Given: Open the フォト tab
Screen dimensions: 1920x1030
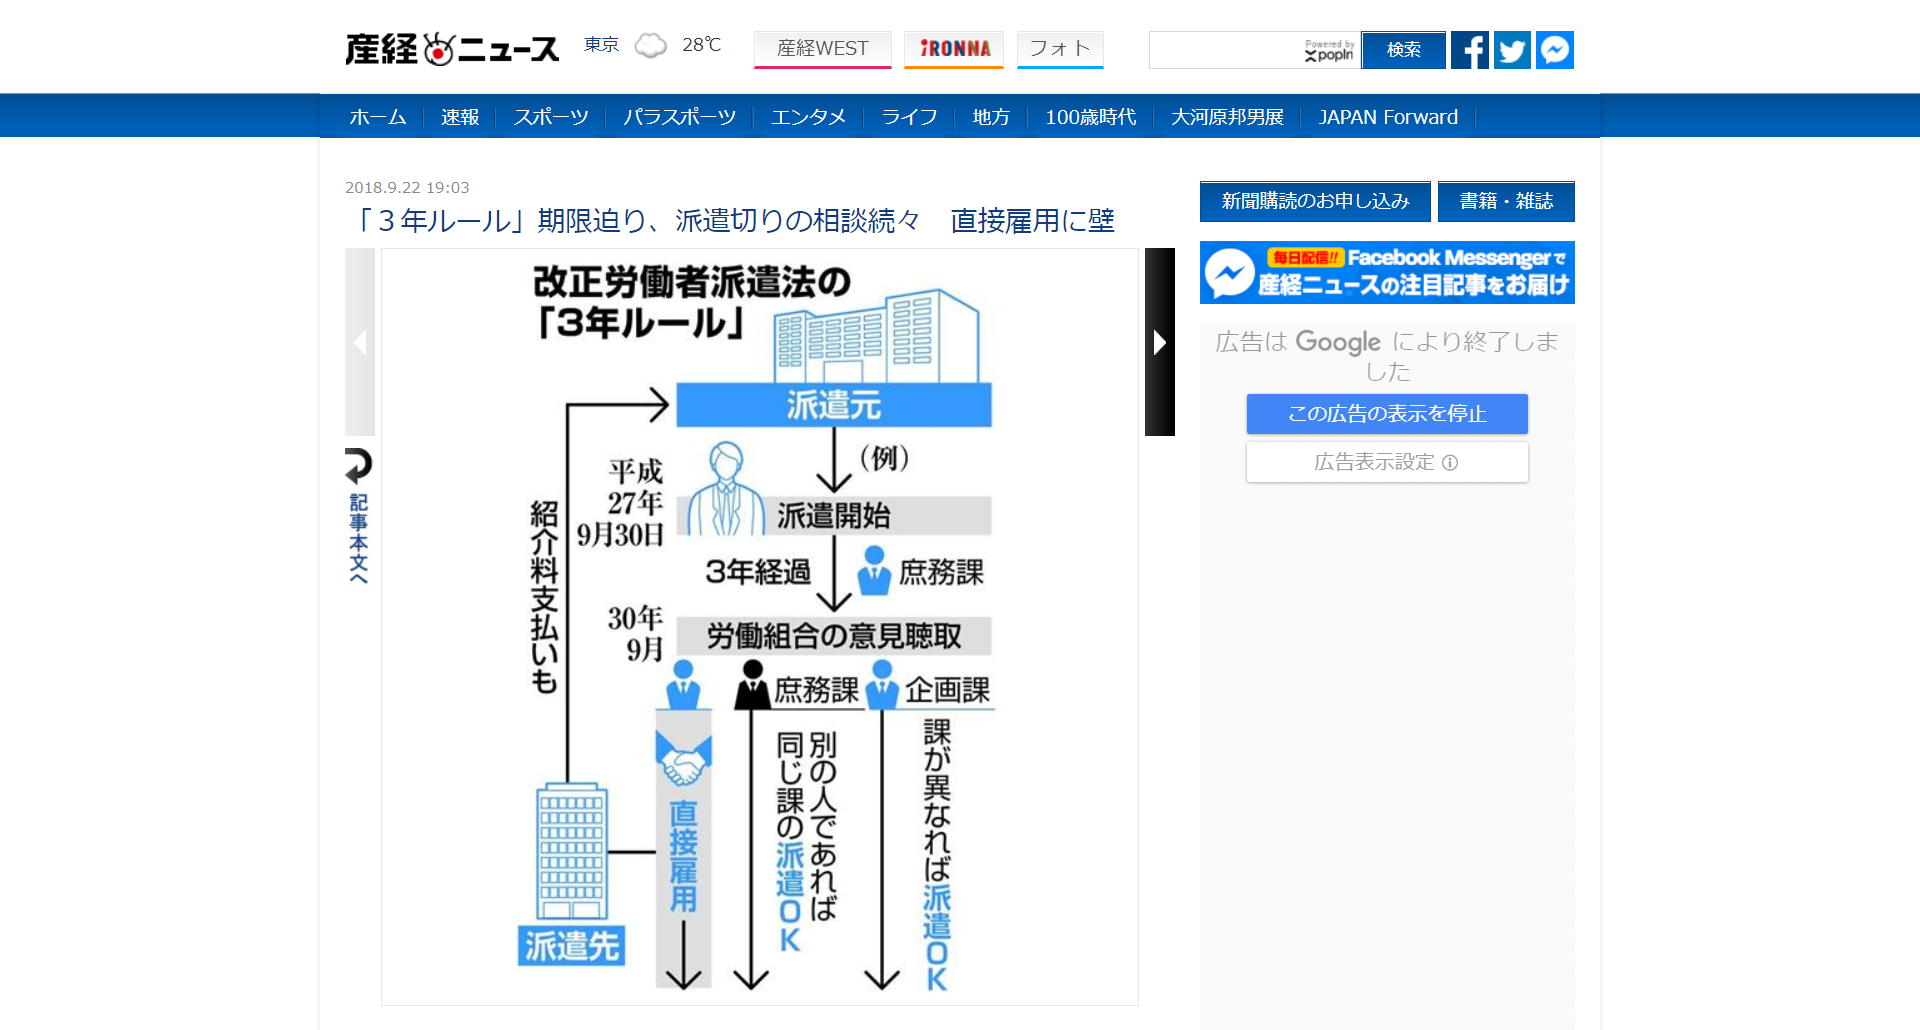Looking at the screenshot, I should tap(1060, 49).
